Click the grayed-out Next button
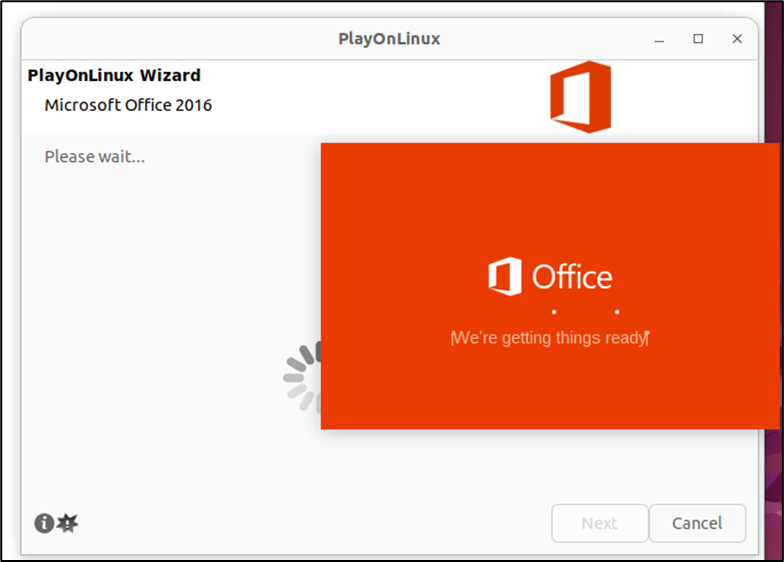 [x=600, y=523]
